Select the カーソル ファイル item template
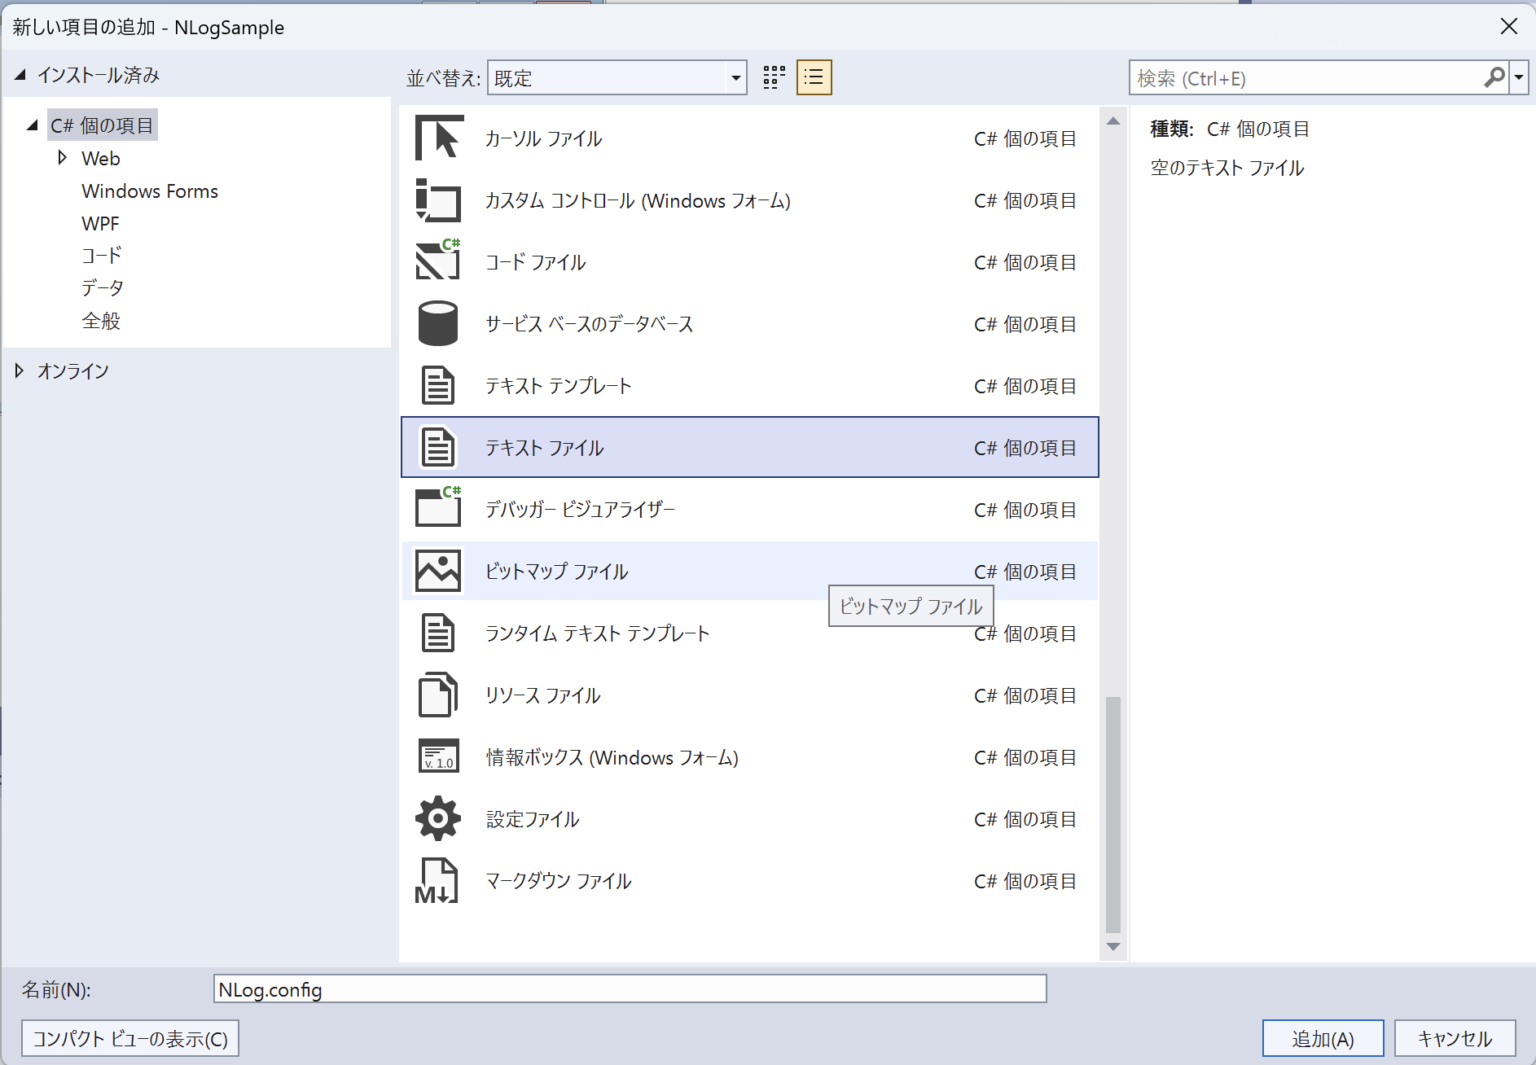The image size is (1536, 1065). click(543, 139)
